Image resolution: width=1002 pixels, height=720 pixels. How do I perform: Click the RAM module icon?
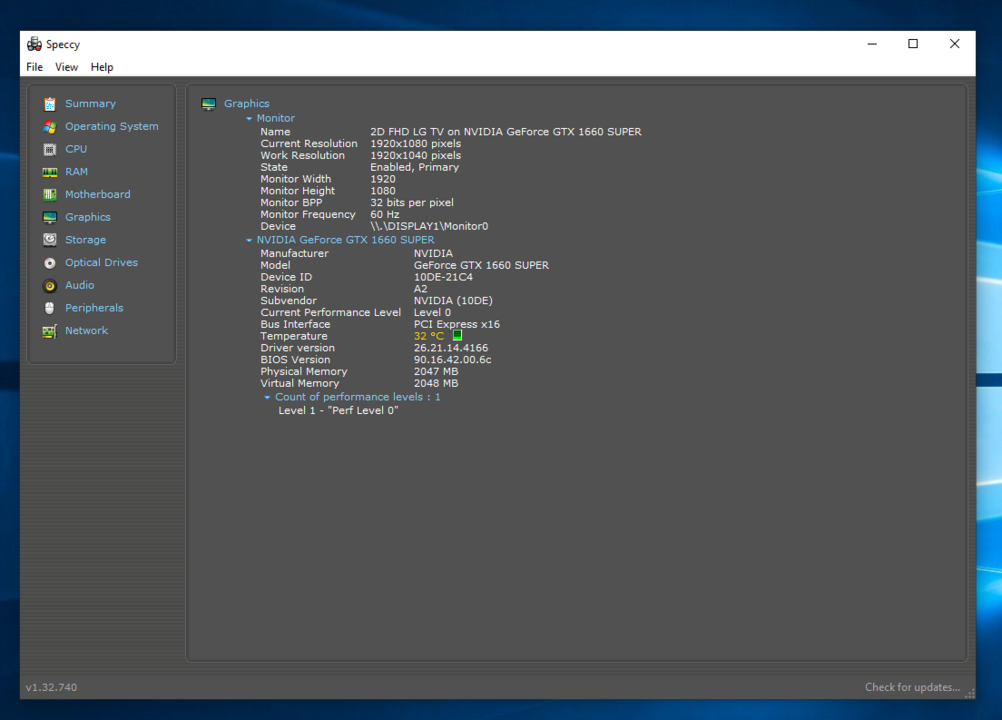(50, 172)
